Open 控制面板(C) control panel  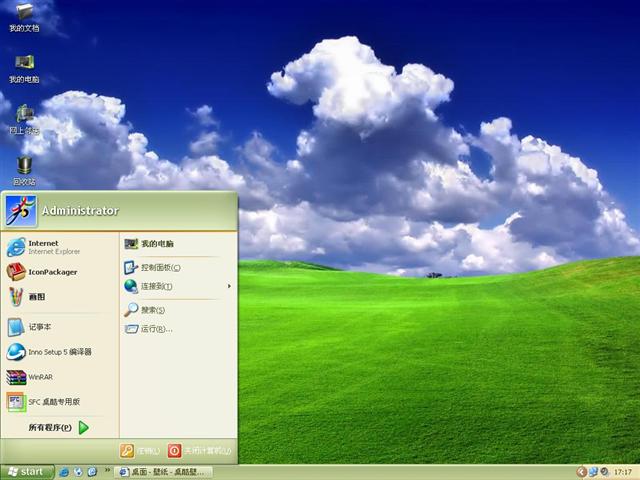click(178, 267)
